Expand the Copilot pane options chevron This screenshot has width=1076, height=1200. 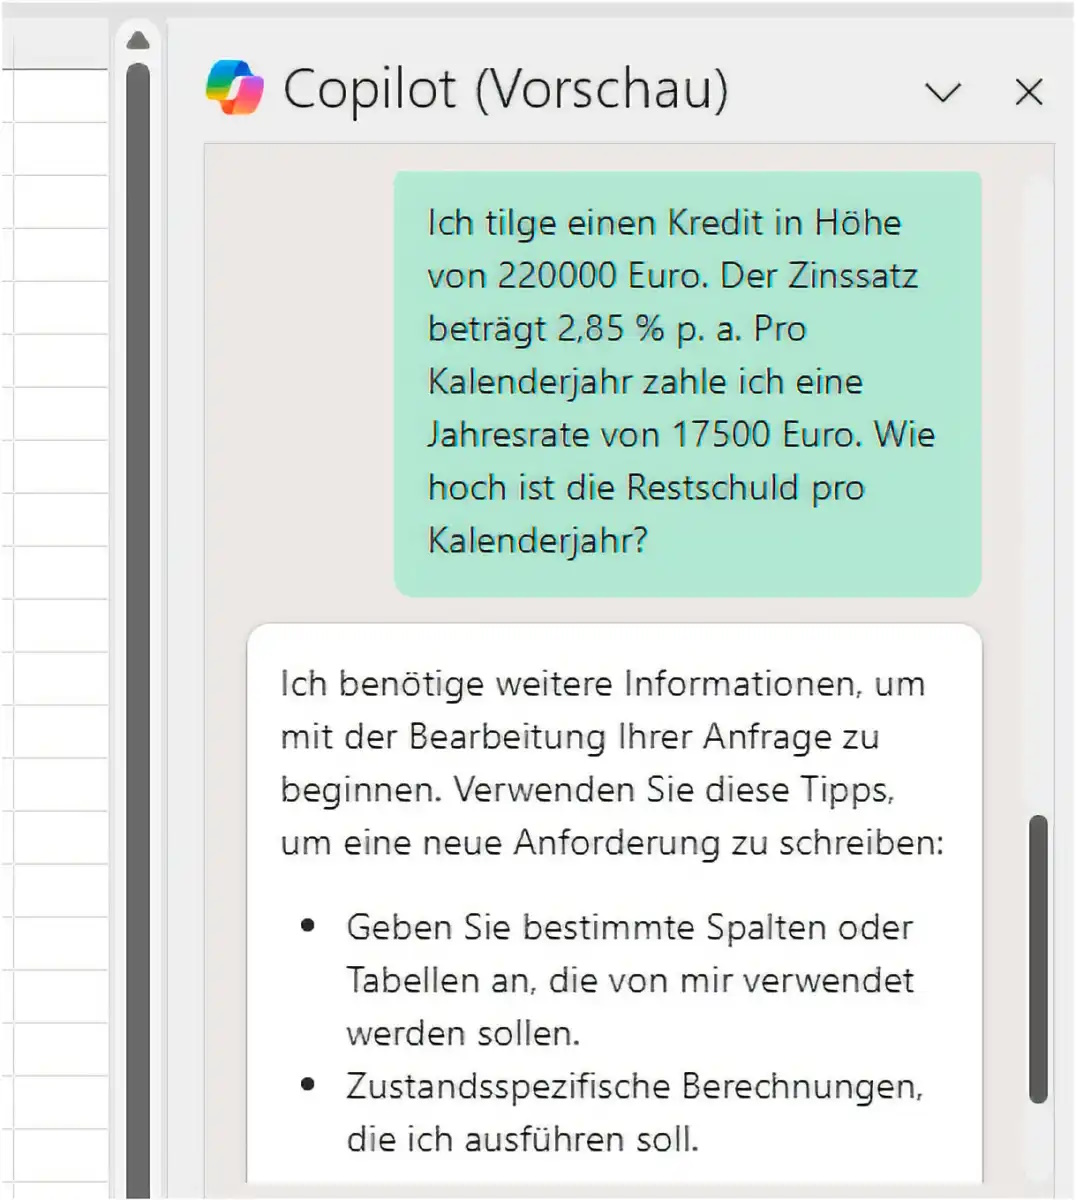[x=942, y=93]
